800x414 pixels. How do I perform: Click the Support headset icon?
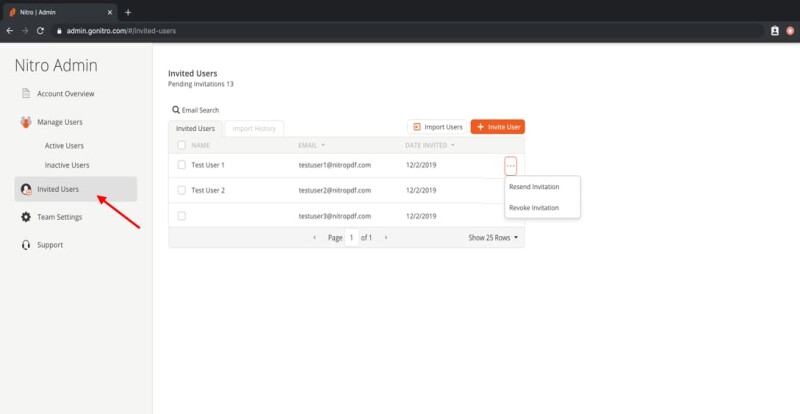26,245
